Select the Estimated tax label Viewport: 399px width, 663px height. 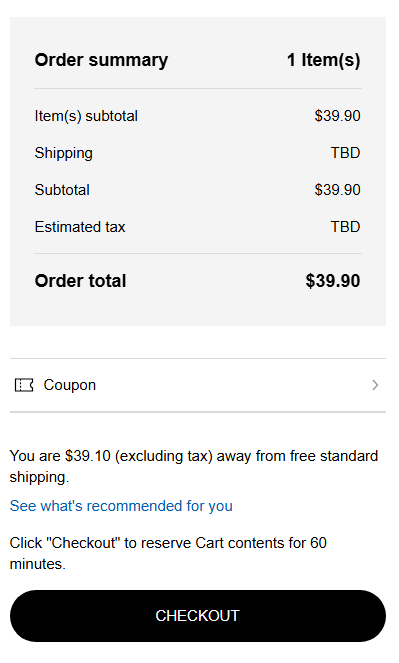[x=80, y=227]
